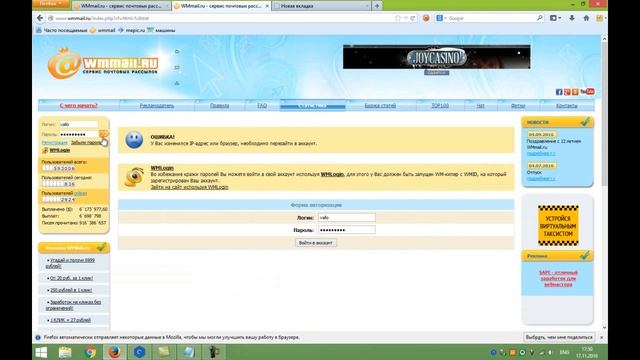Open a new tab with plus button
640x360 pixels.
point(377,6)
